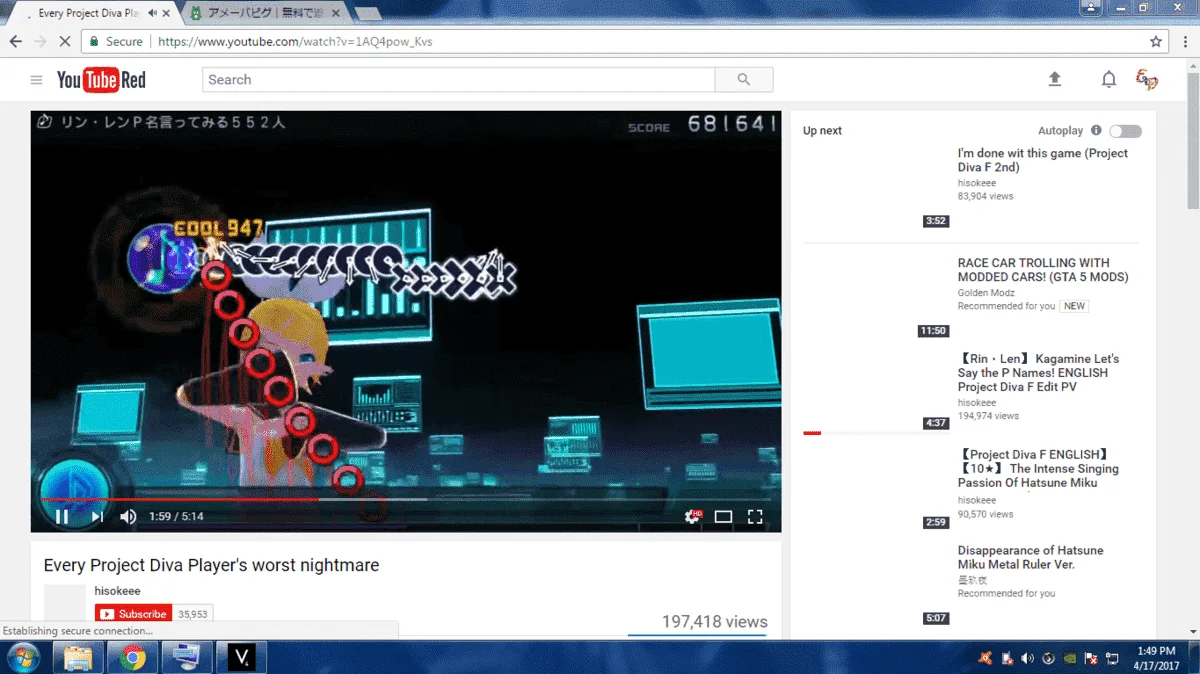
Task: Pause the video
Action: pos(62,517)
